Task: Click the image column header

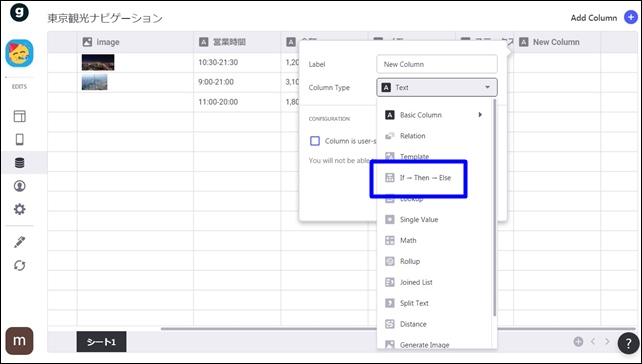Action: [x=135, y=42]
